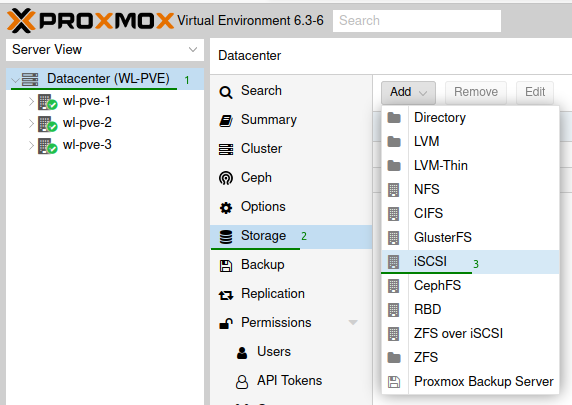Click the building icon next to CIFS
The image size is (572, 405).
coord(393,214)
